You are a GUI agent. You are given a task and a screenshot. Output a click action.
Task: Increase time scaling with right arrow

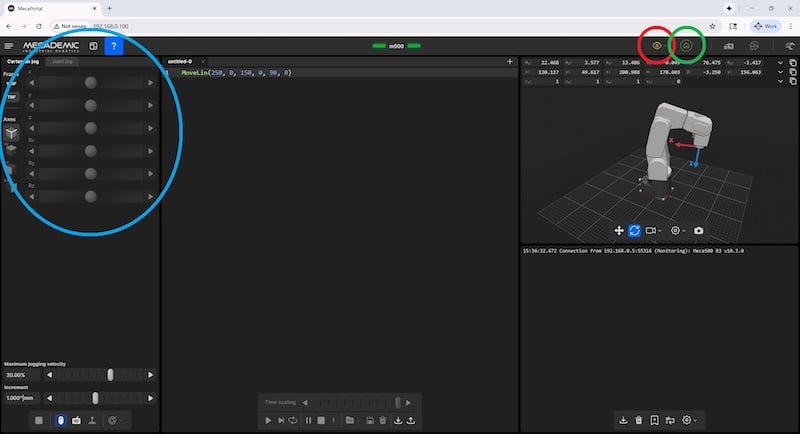click(x=408, y=402)
